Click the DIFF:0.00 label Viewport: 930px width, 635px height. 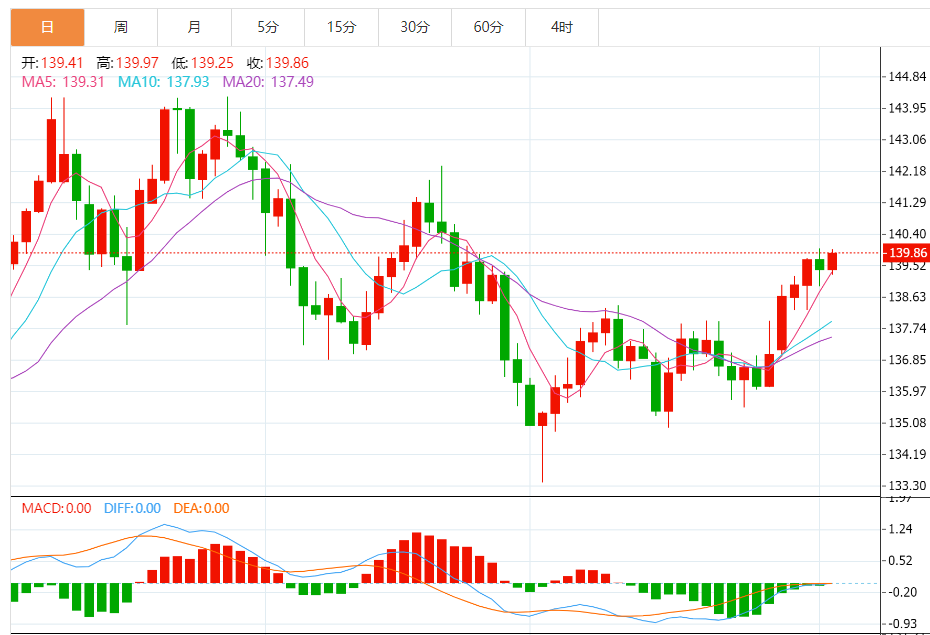click(x=132, y=508)
